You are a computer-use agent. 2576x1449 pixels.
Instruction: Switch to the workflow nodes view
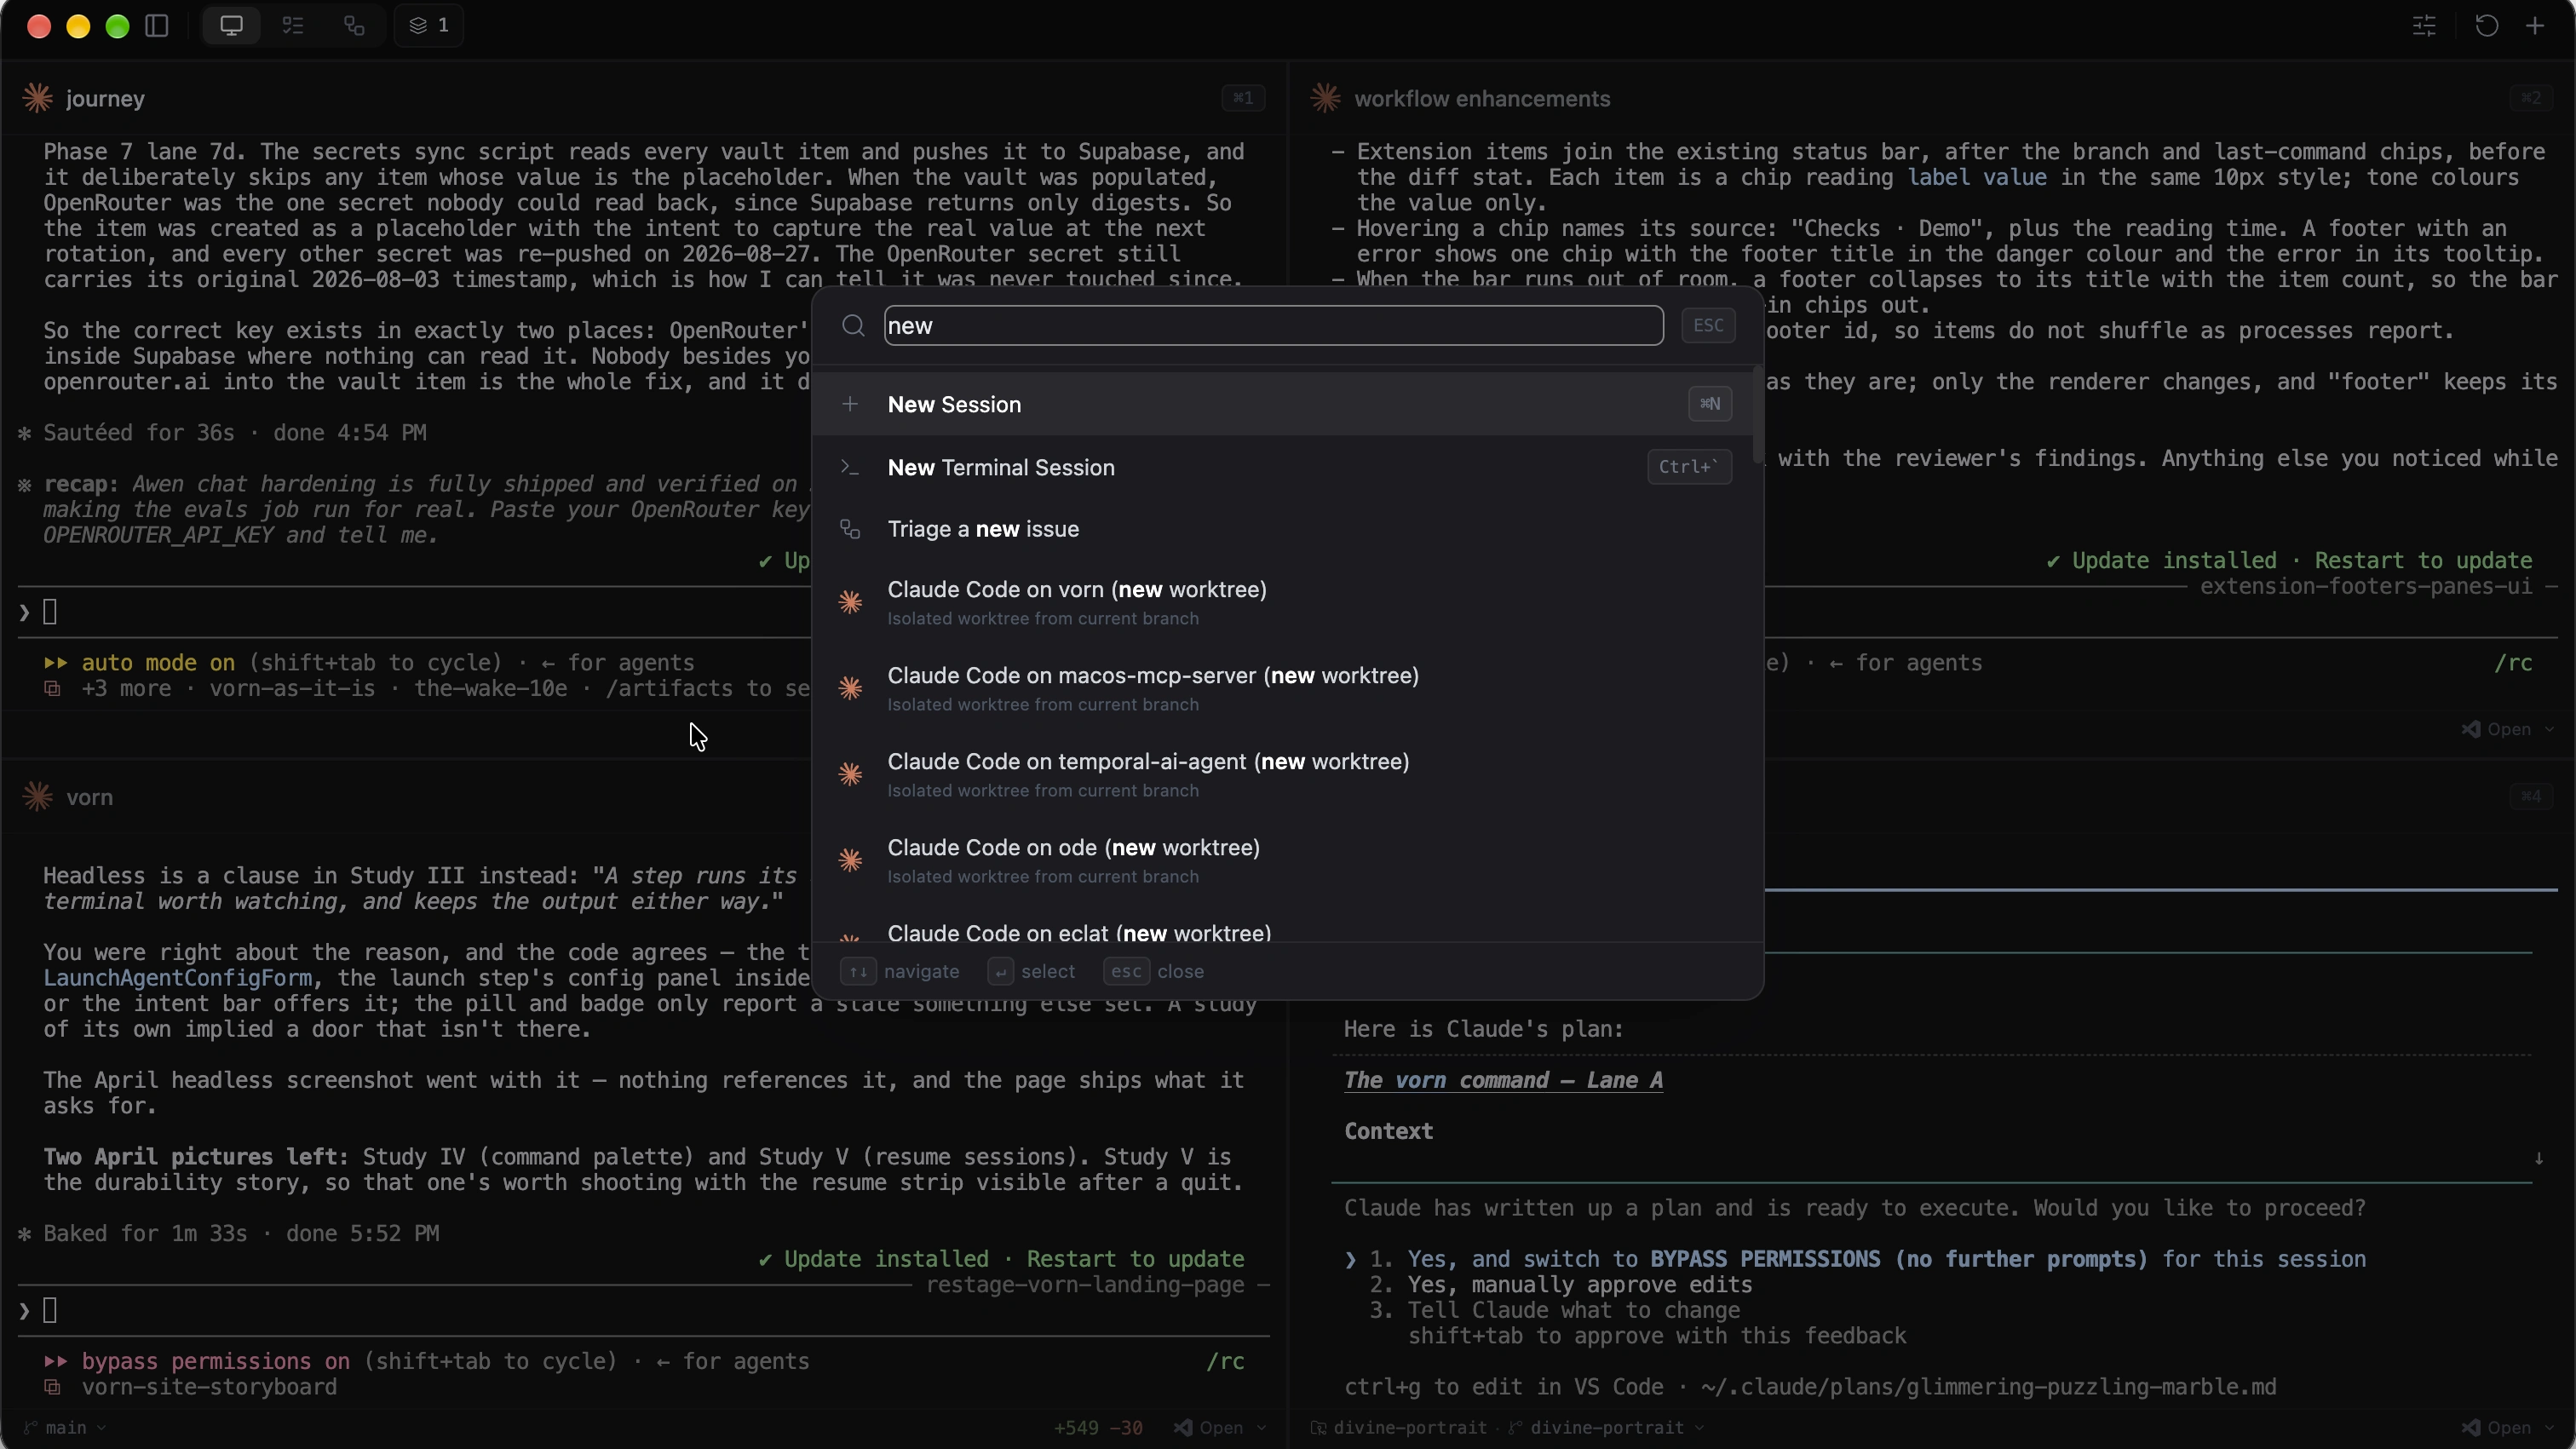pyautogui.click(x=354, y=25)
